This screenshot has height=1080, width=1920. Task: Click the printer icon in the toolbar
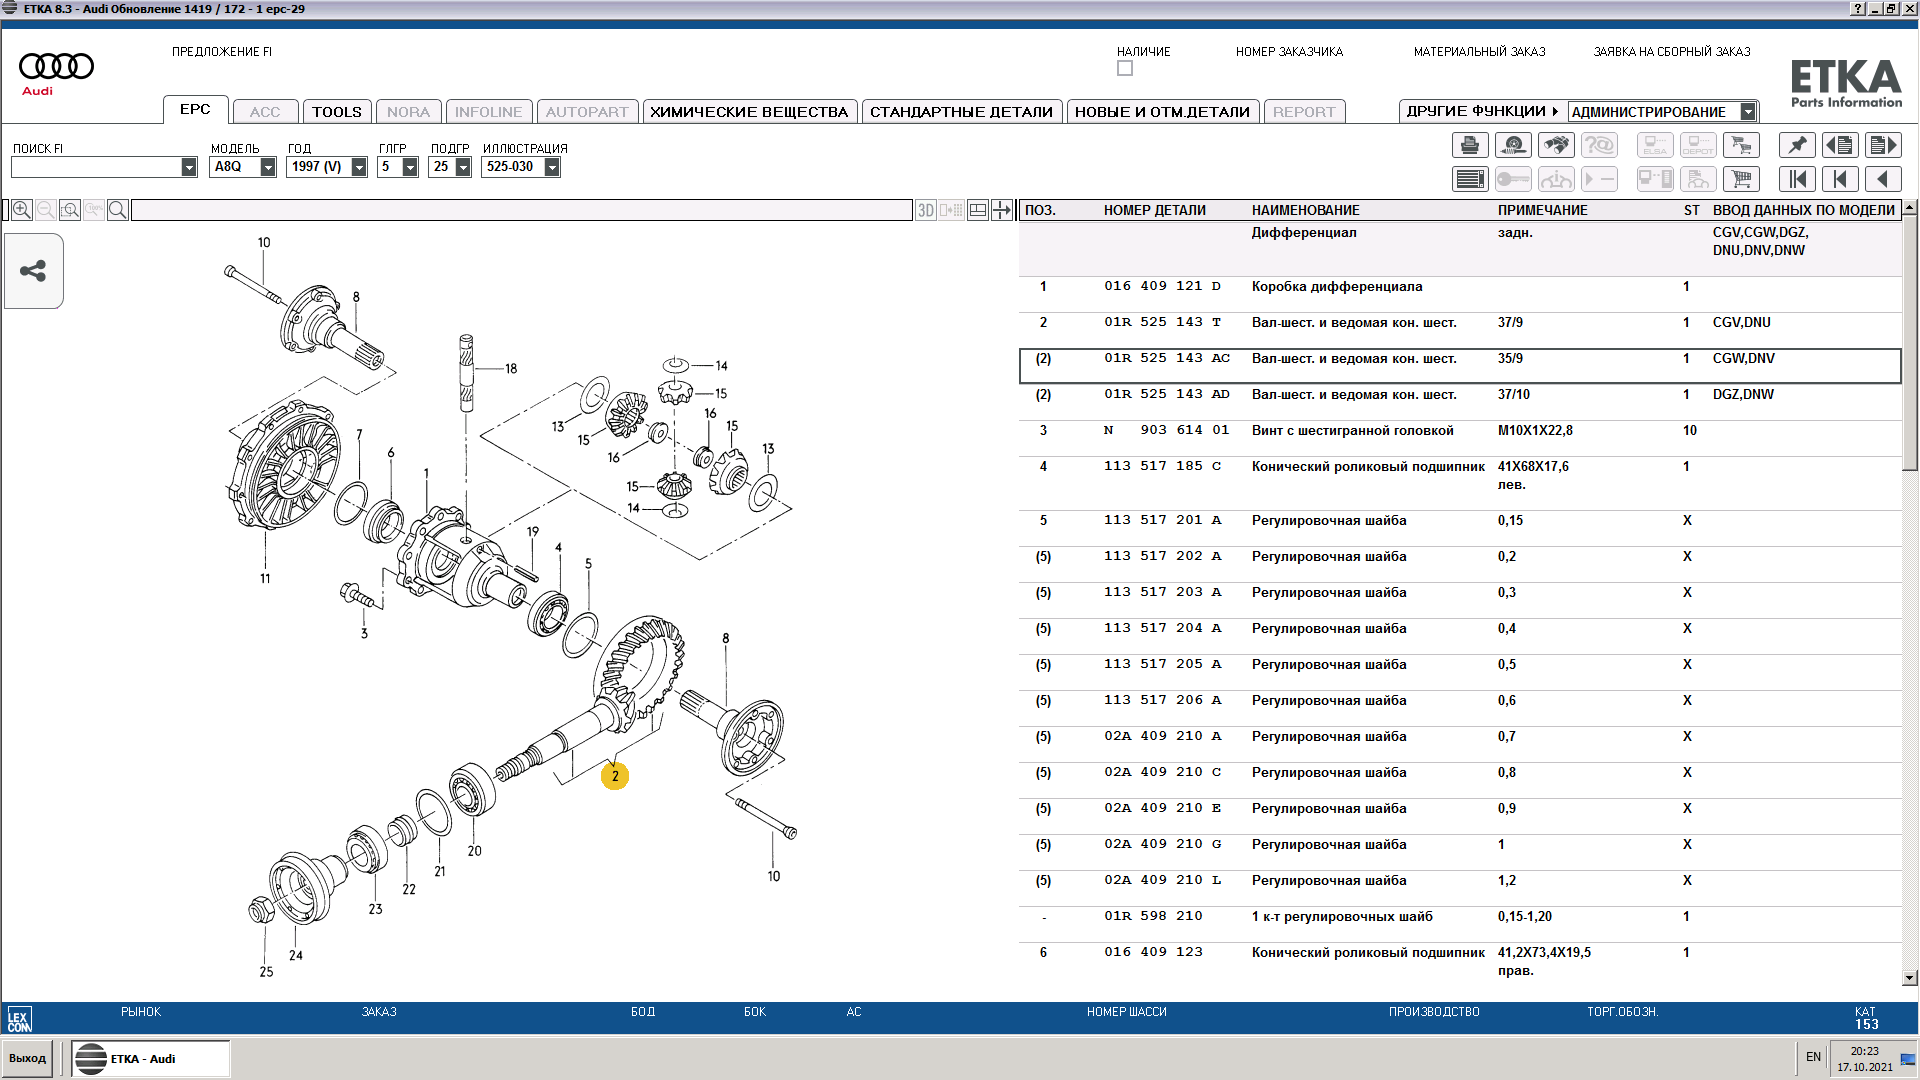(x=1469, y=146)
